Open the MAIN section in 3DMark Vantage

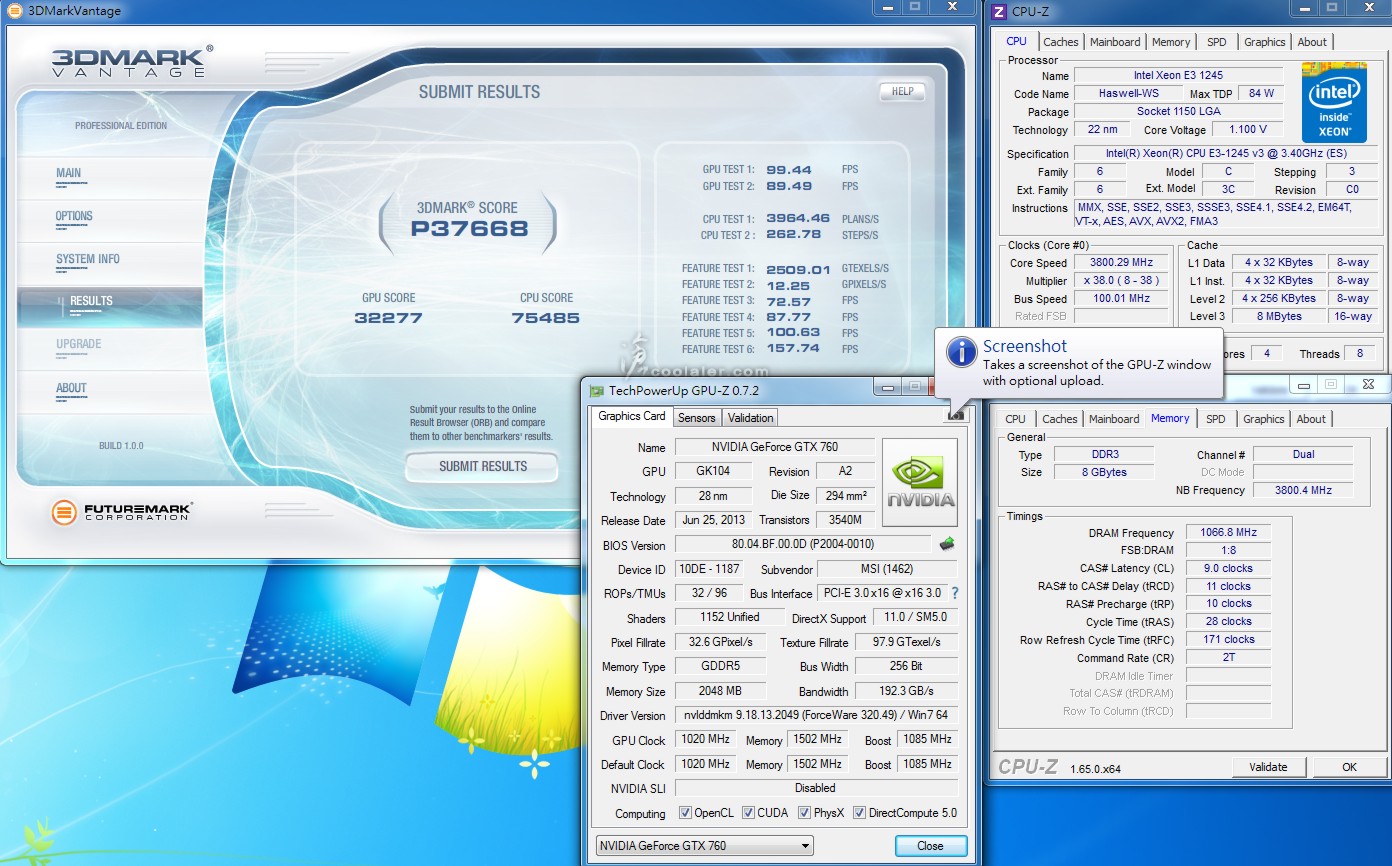pos(69,173)
